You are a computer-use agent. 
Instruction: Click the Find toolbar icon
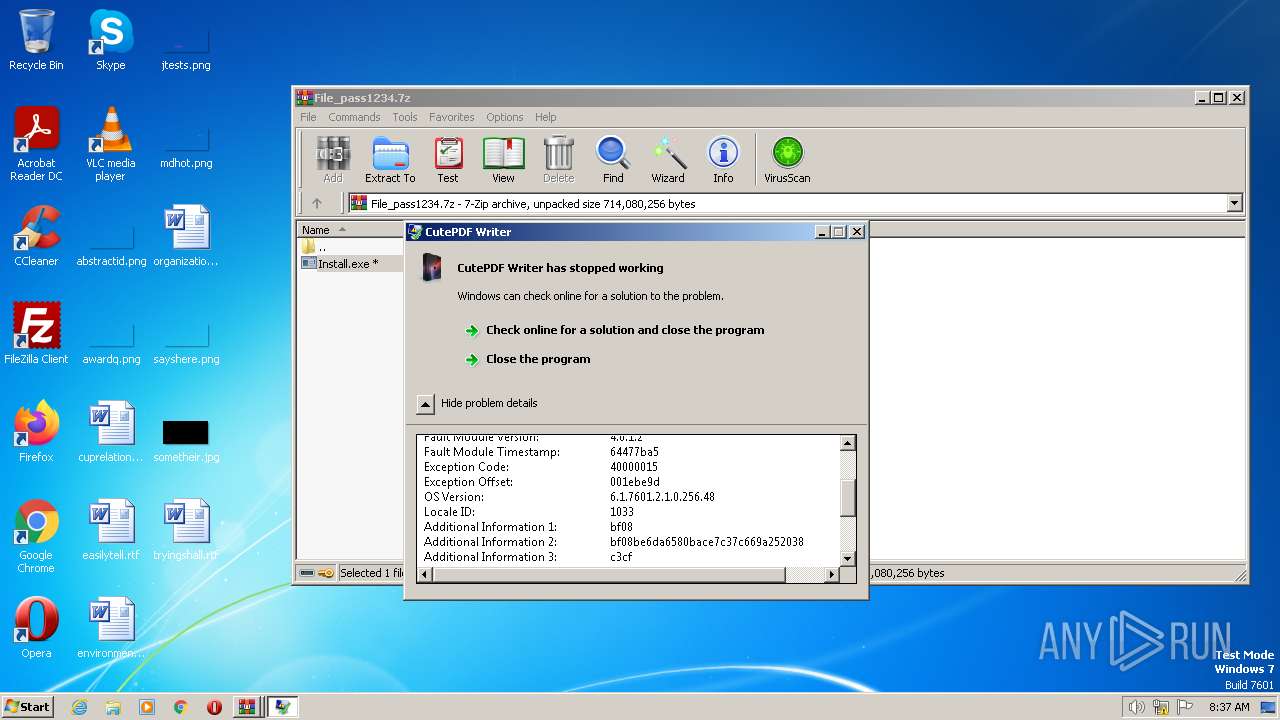[x=613, y=160]
